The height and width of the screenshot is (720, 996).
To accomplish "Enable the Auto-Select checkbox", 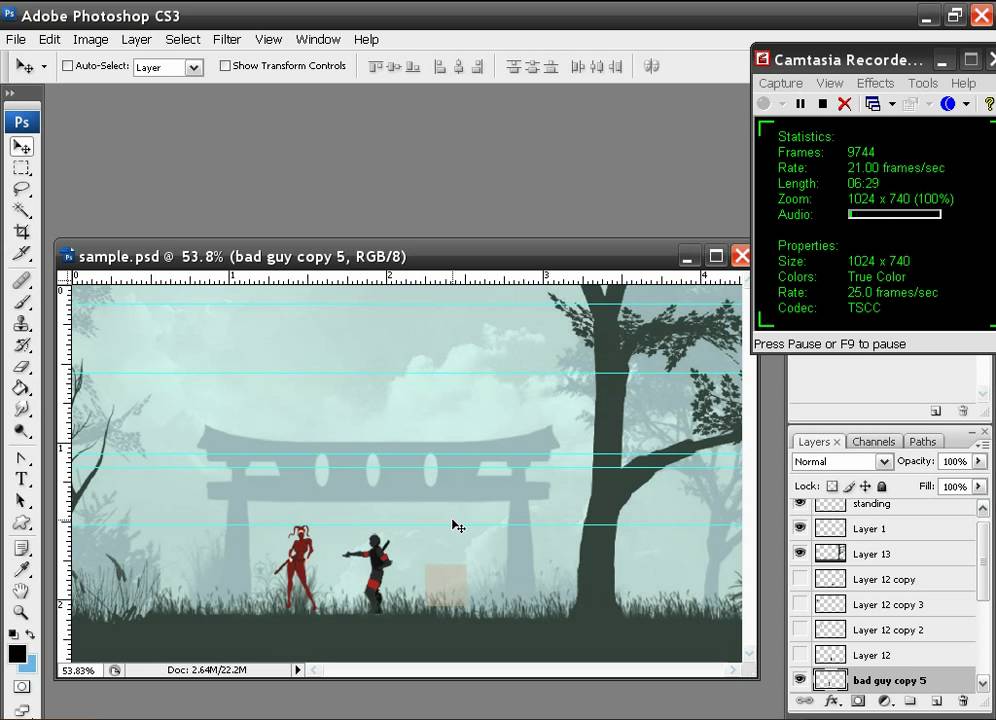I will pos(68,66).
